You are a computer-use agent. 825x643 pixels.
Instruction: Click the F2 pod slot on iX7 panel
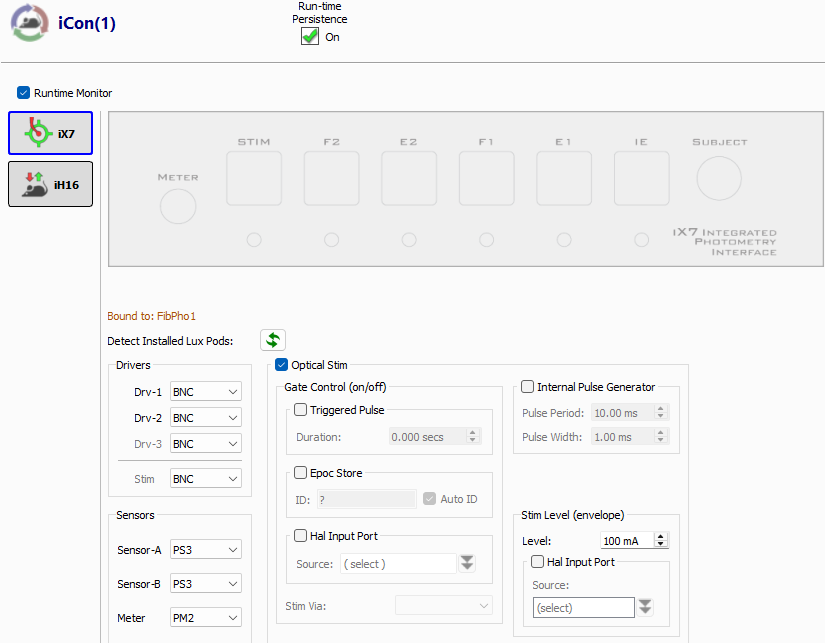point(331,178)
